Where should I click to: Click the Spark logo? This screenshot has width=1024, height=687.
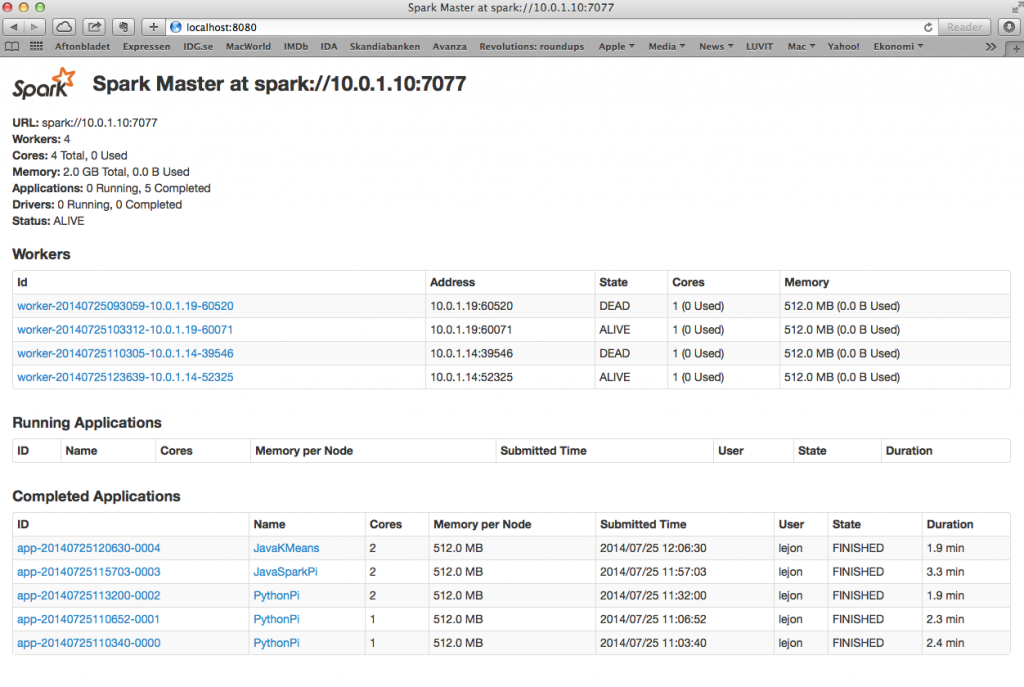click(44, 84)
